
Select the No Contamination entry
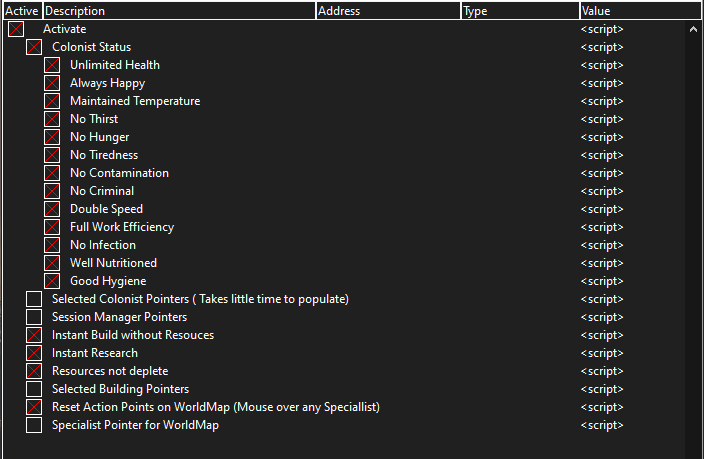(119, 173)
